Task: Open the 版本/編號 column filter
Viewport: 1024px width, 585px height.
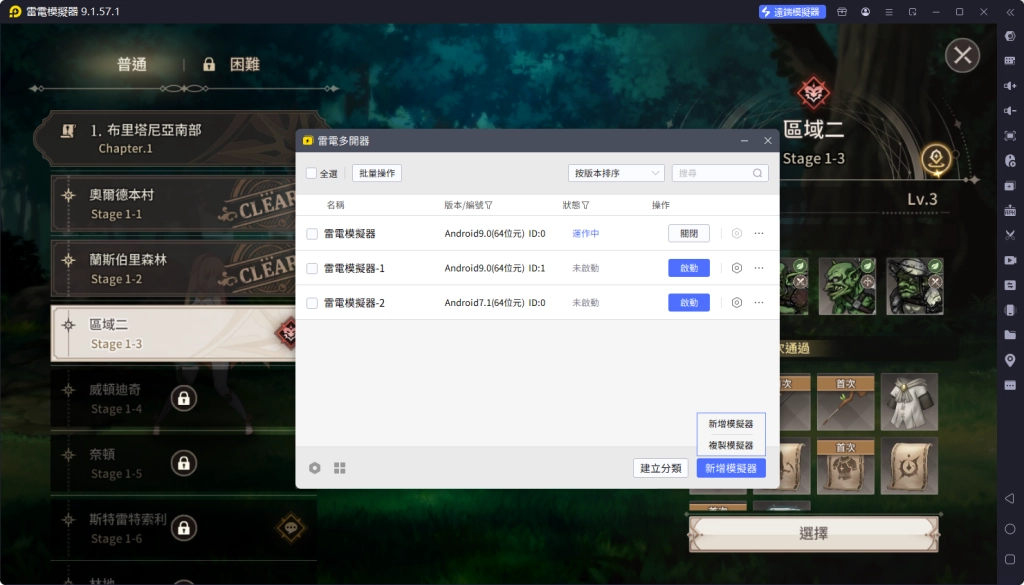Action: [488, 205]
